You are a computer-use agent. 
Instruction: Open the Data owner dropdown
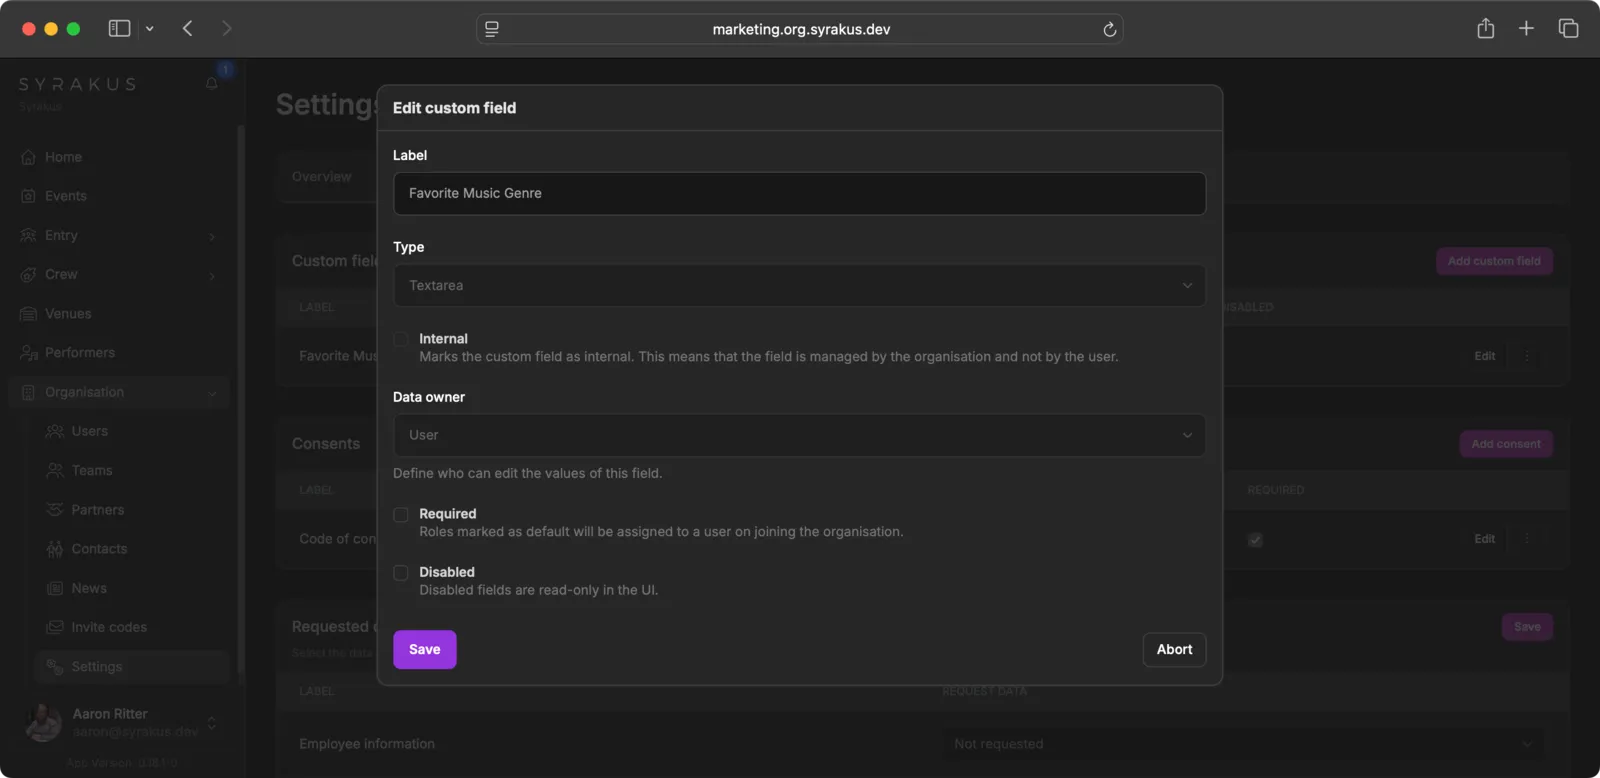pos(799,436)
